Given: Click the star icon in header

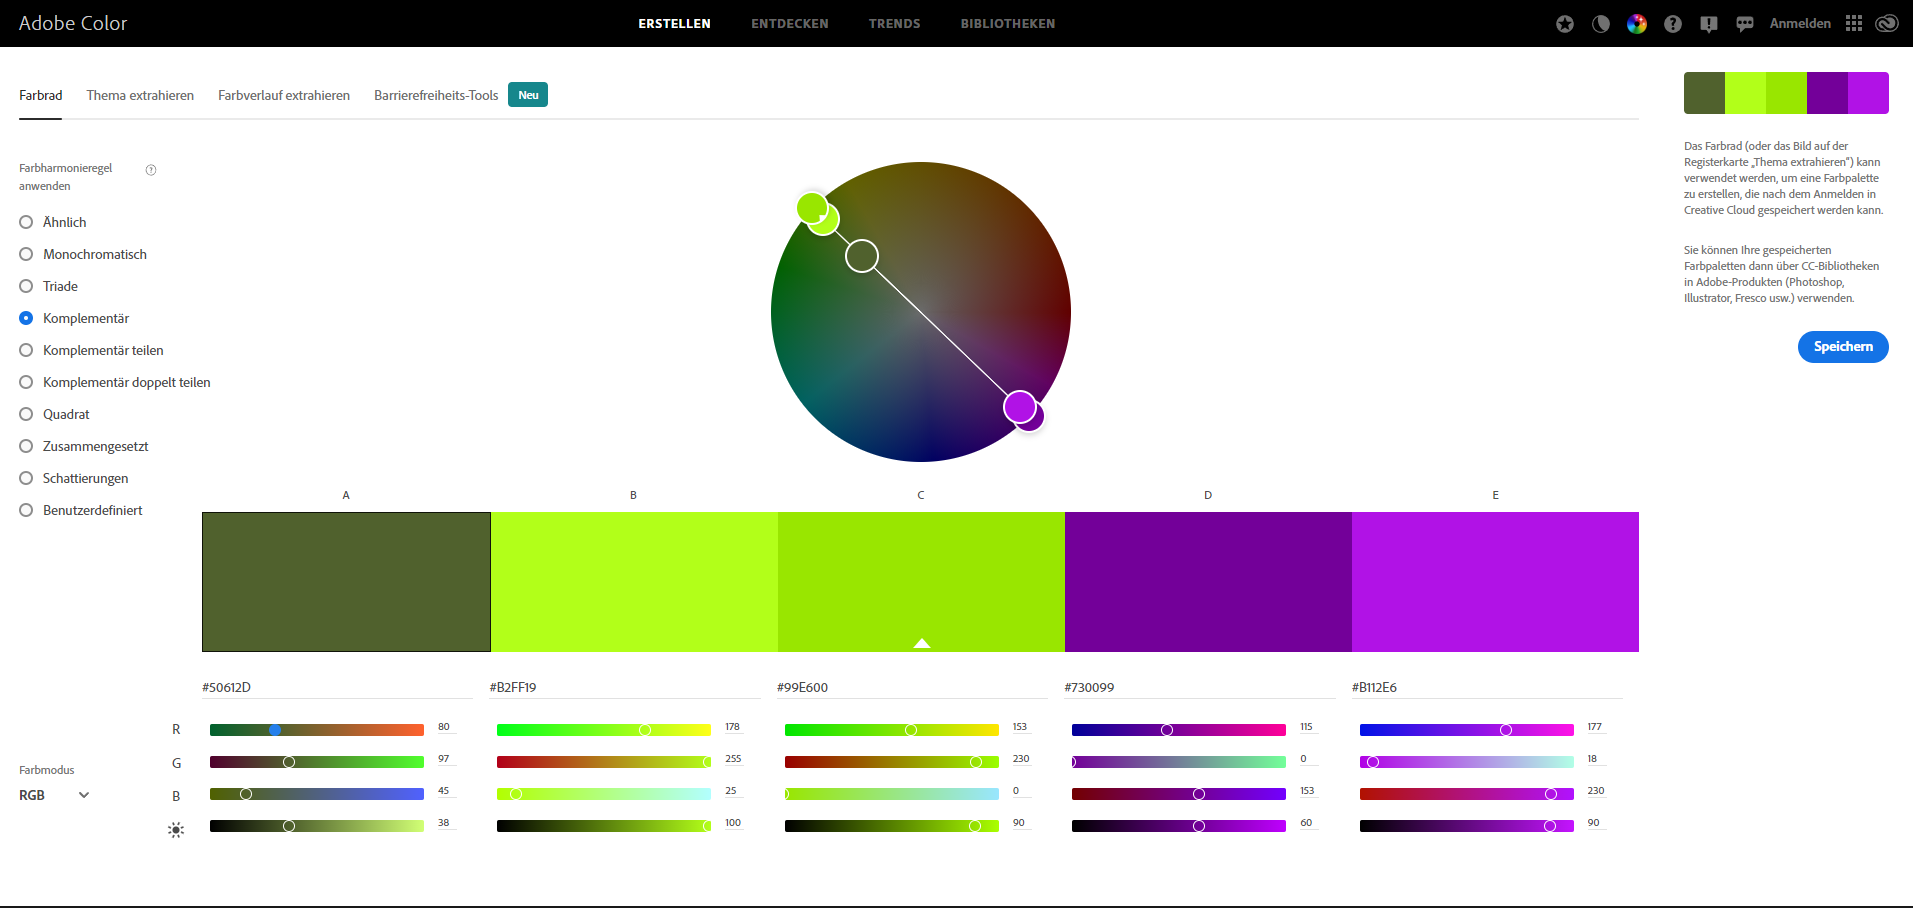Looking at the screenshot, I should click(1565, 24).
